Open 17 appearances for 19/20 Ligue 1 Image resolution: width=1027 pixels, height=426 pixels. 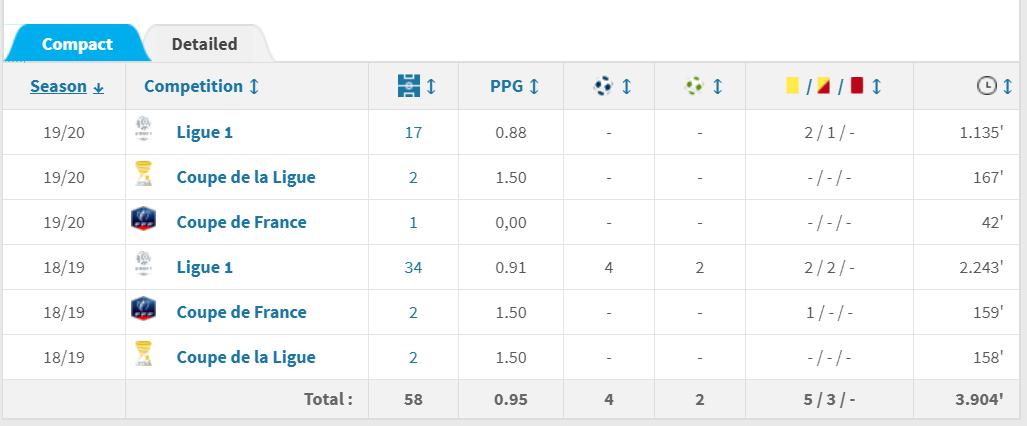click(x=413, y=132)
